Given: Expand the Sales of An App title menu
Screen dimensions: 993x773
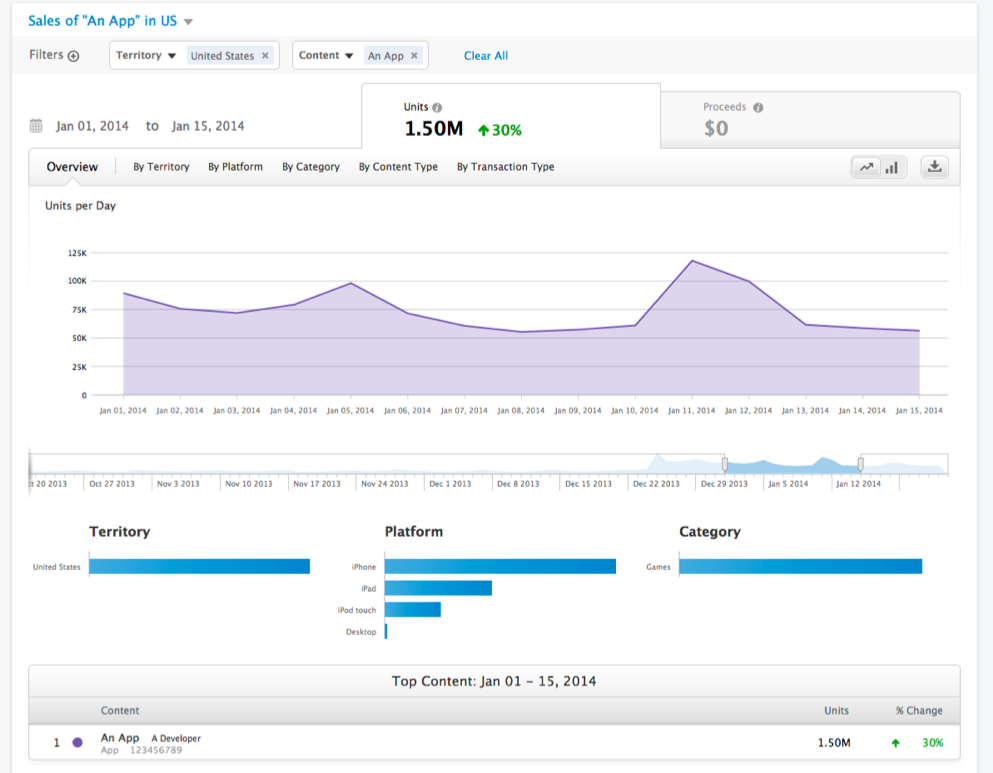Looking at the screenshot, I should 188,22.
